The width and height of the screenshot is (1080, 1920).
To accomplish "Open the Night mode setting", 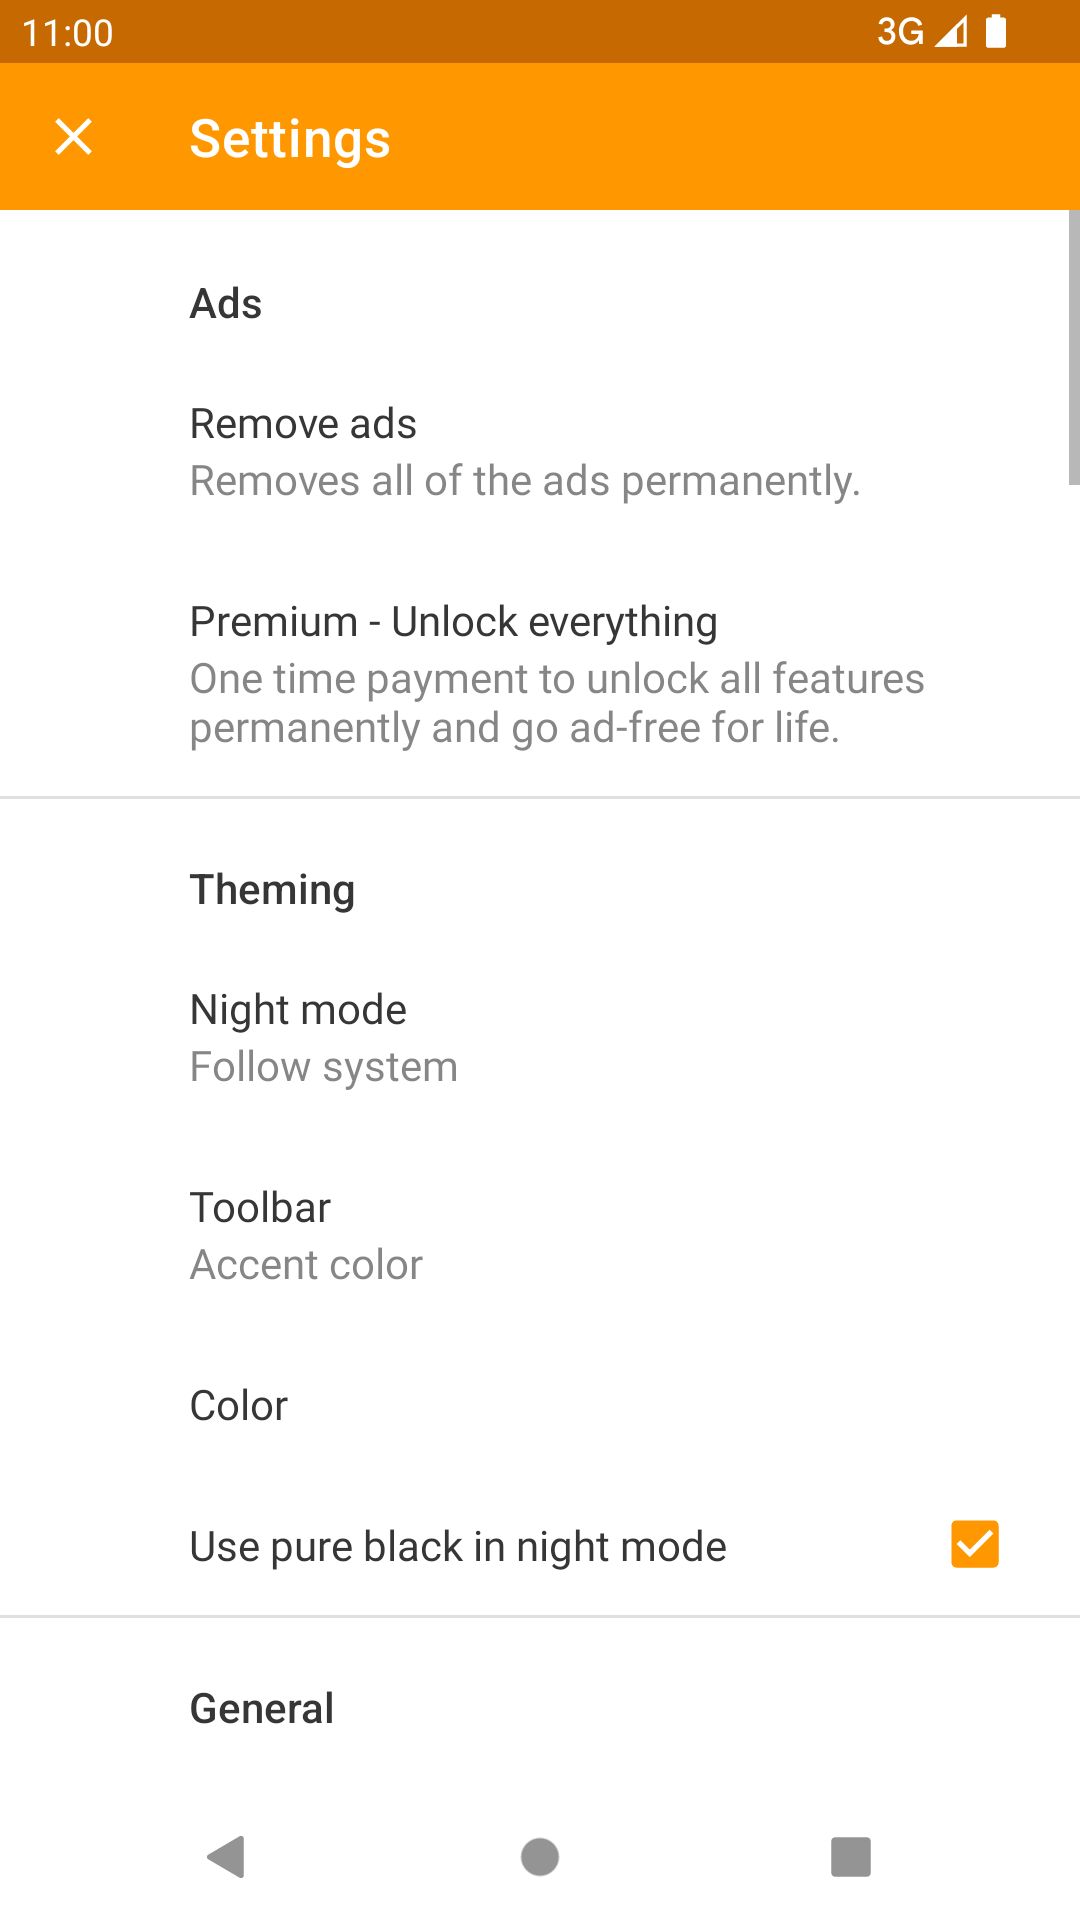I will [x=540, y=1039].
